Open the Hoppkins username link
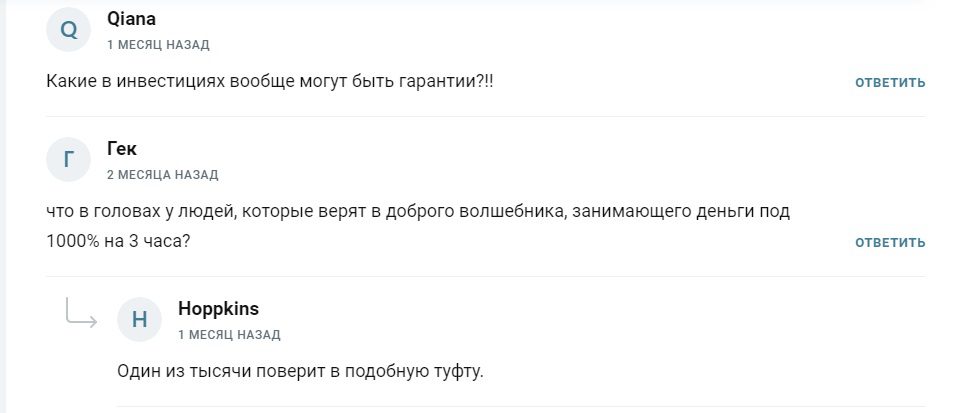Image resolution: width=961 pixels, height=413 pixels. [x=218, y=309]
